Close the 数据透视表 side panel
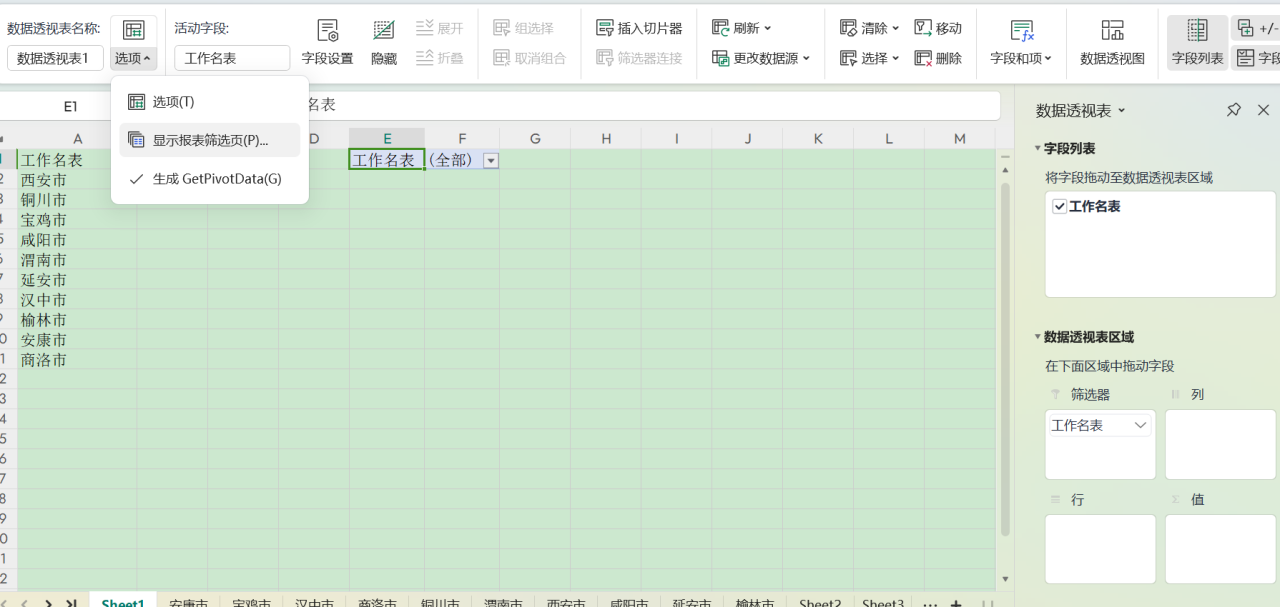1280x607 pixels. [1263, 110]
